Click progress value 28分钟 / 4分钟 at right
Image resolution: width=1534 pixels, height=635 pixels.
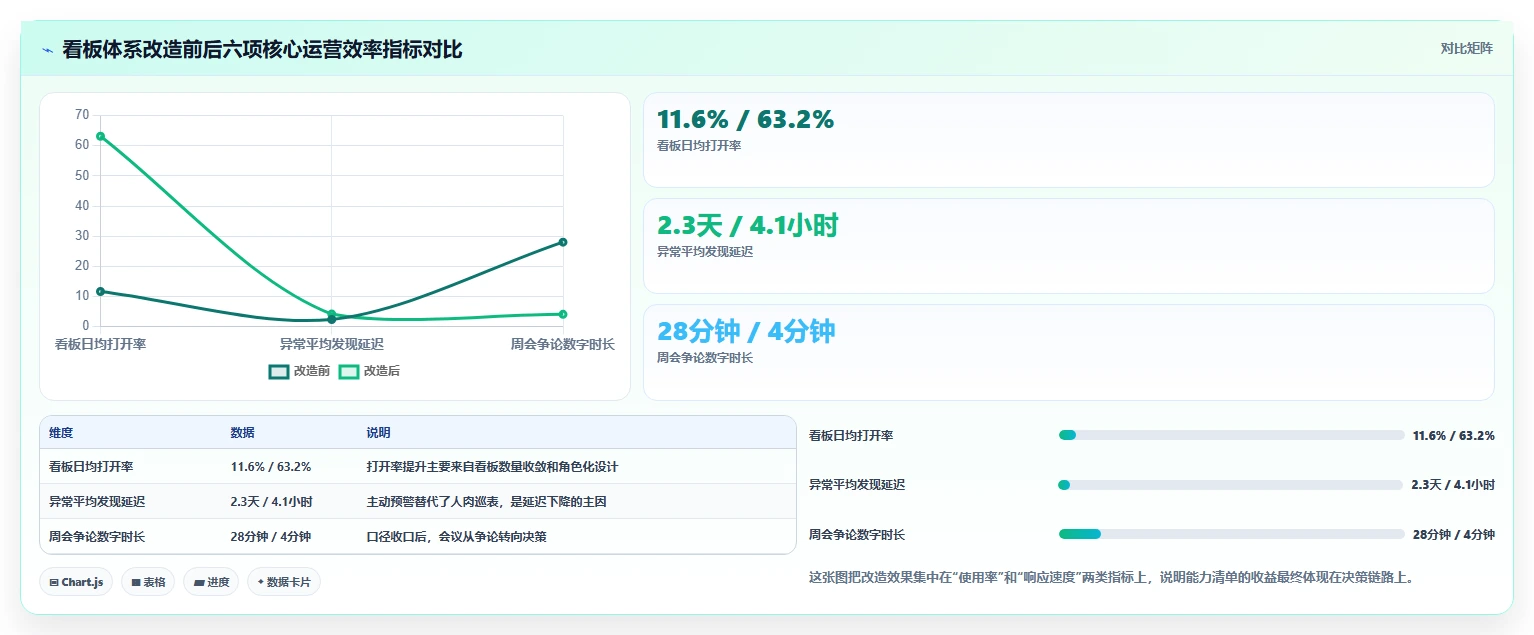pyautogui.click(x=1454, y=535)
